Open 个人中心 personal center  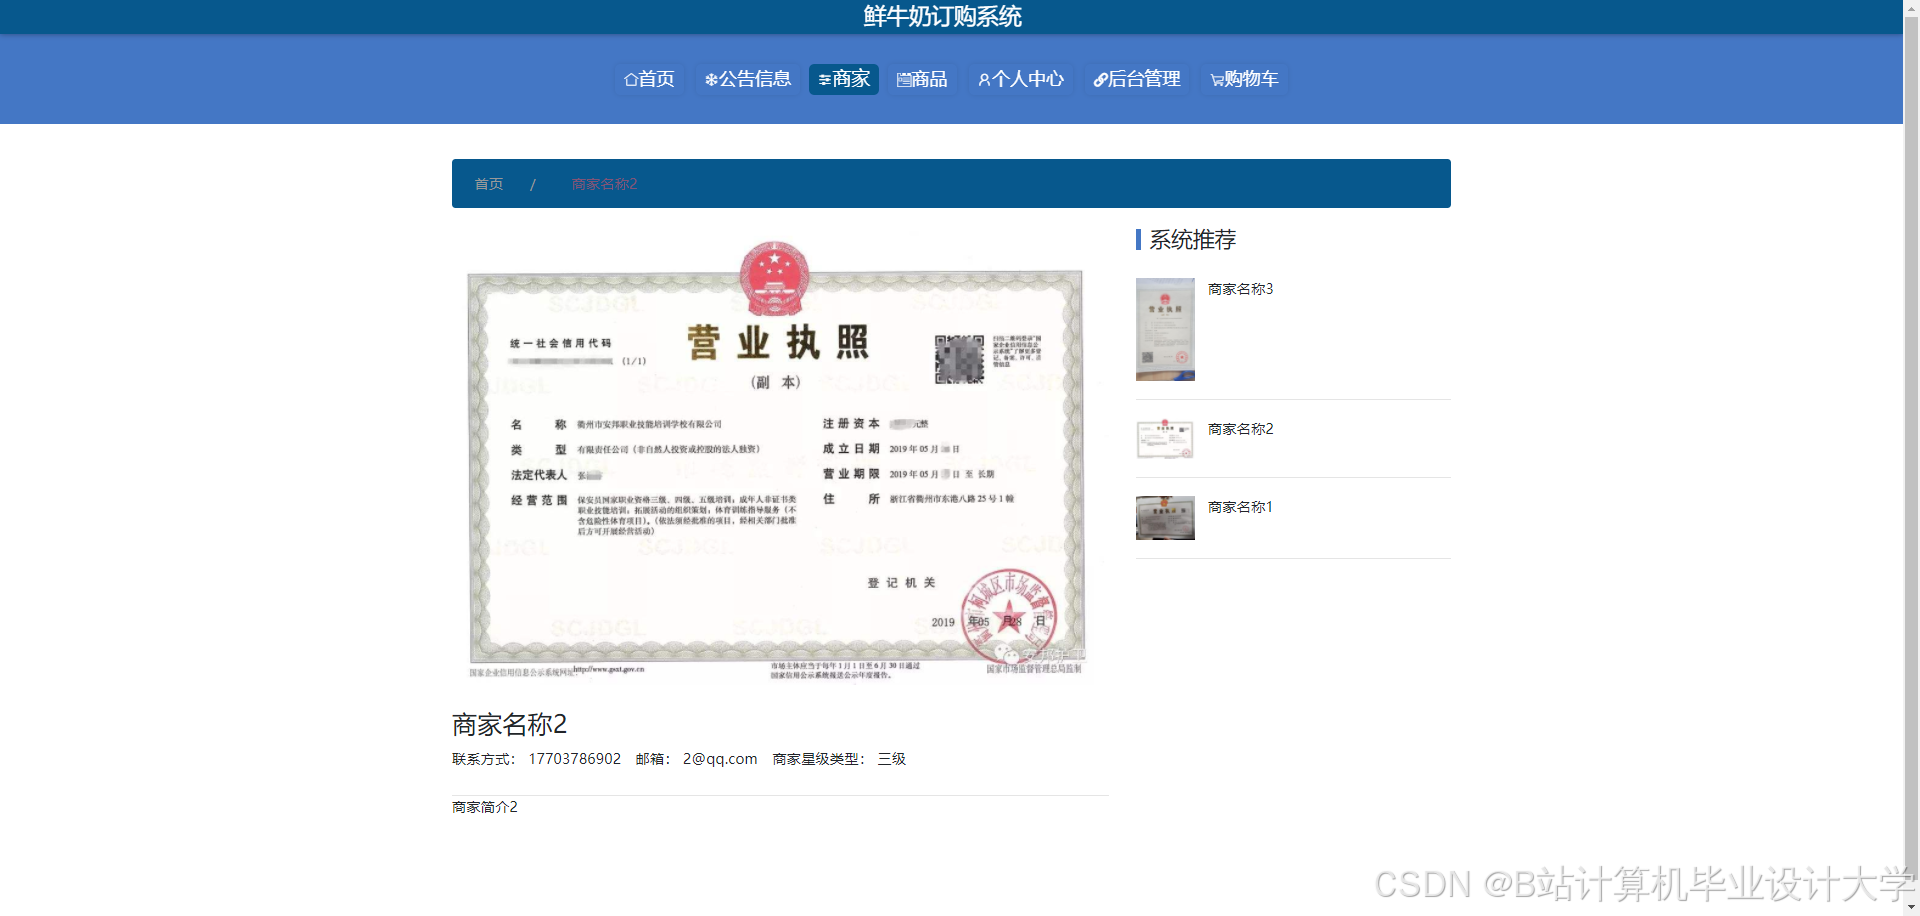[x=1021, y=79]
